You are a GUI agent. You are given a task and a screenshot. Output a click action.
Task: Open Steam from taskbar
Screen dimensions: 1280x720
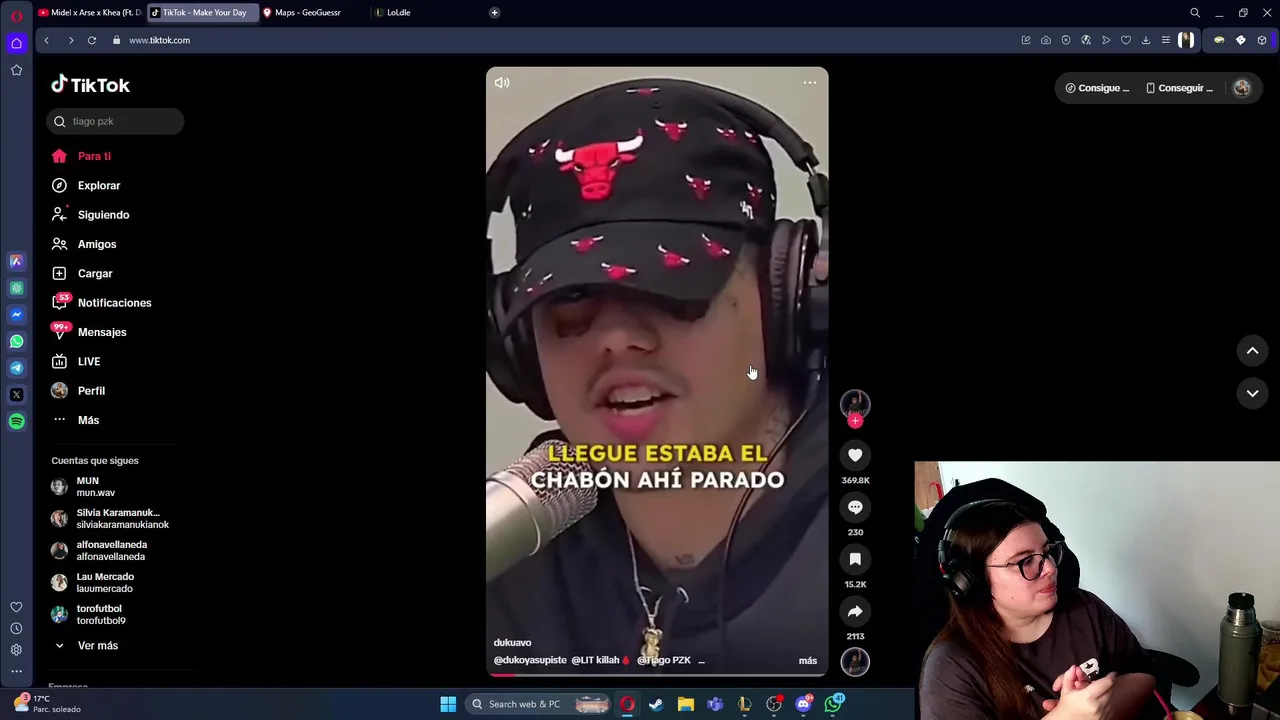[x=656, y=704]
